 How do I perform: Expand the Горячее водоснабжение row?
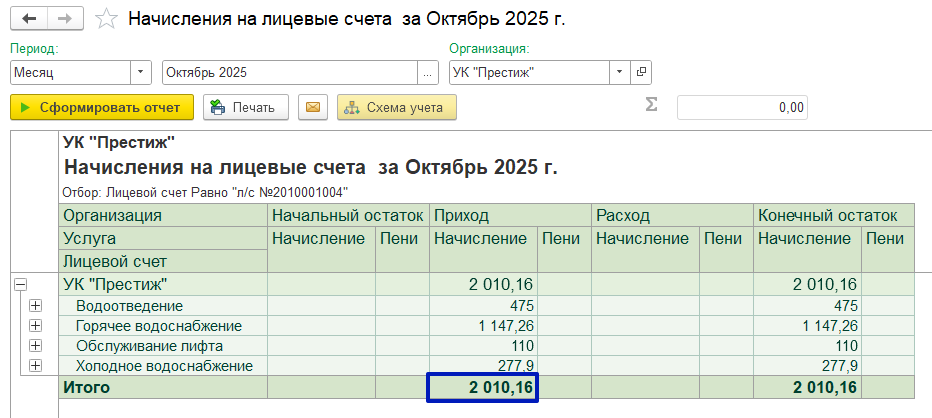coord(36,325)
